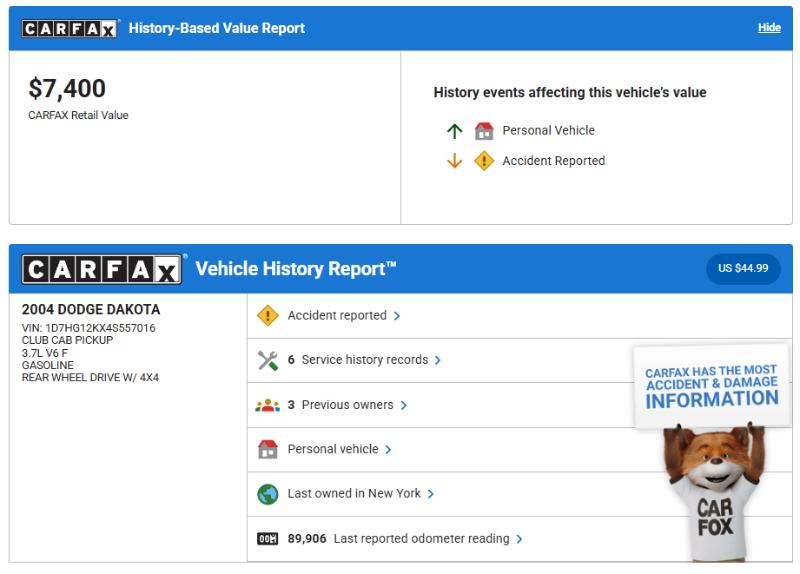The height and width of the screenshot is (574, 800).
Task: Expand chevron next to Accident reported
Action: [397, 316]
